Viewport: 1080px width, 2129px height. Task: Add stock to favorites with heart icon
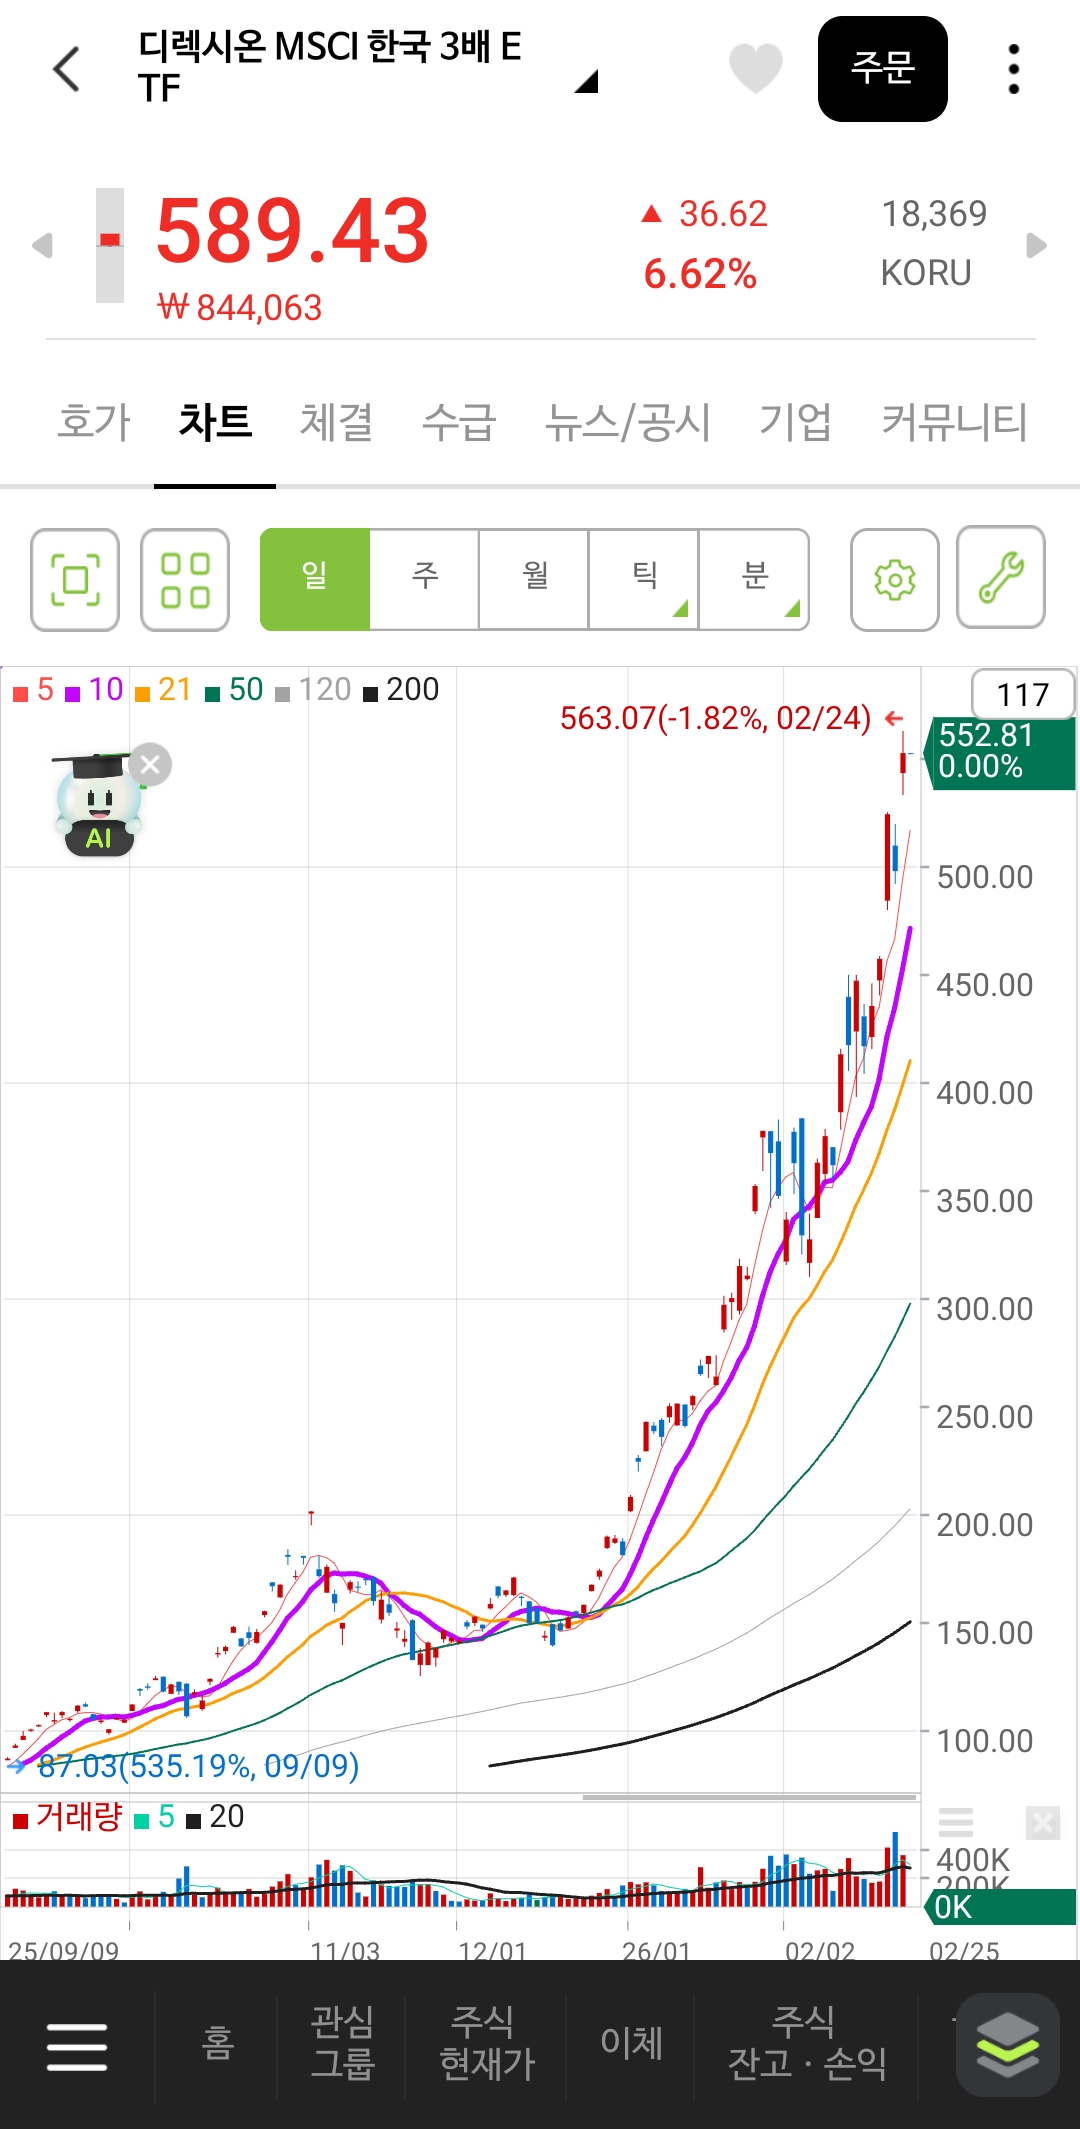point(755,69)
